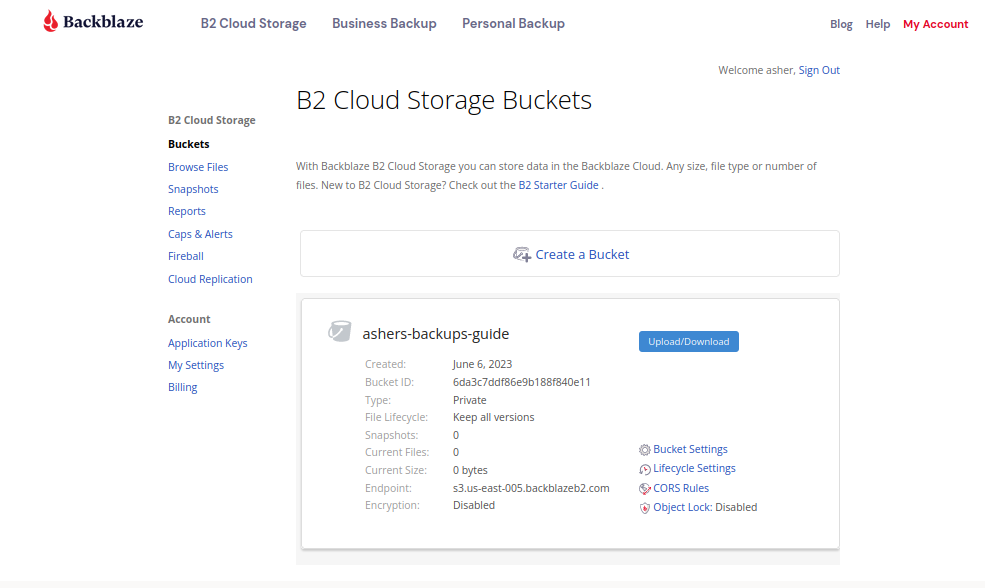Open Application Keys page
Image resolution: width=985 pixels, height=588 pixels.
coord(207,343)
